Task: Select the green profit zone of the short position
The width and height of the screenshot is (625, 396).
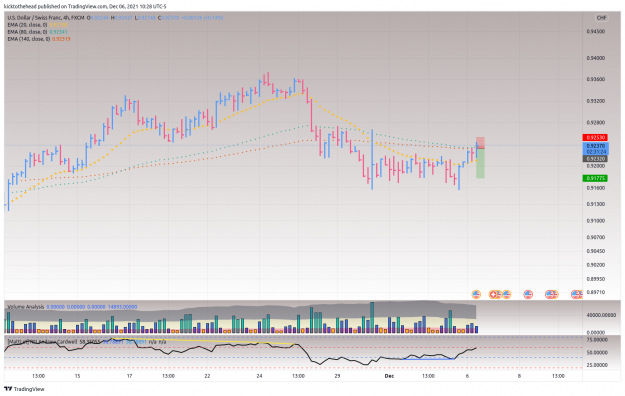Action: tap(480, 164)
